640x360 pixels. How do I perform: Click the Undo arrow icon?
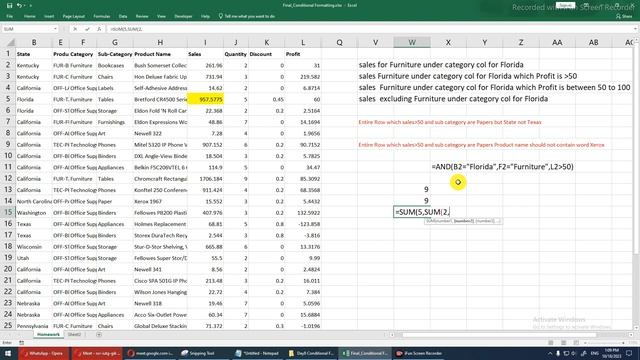tap(19, 5)
